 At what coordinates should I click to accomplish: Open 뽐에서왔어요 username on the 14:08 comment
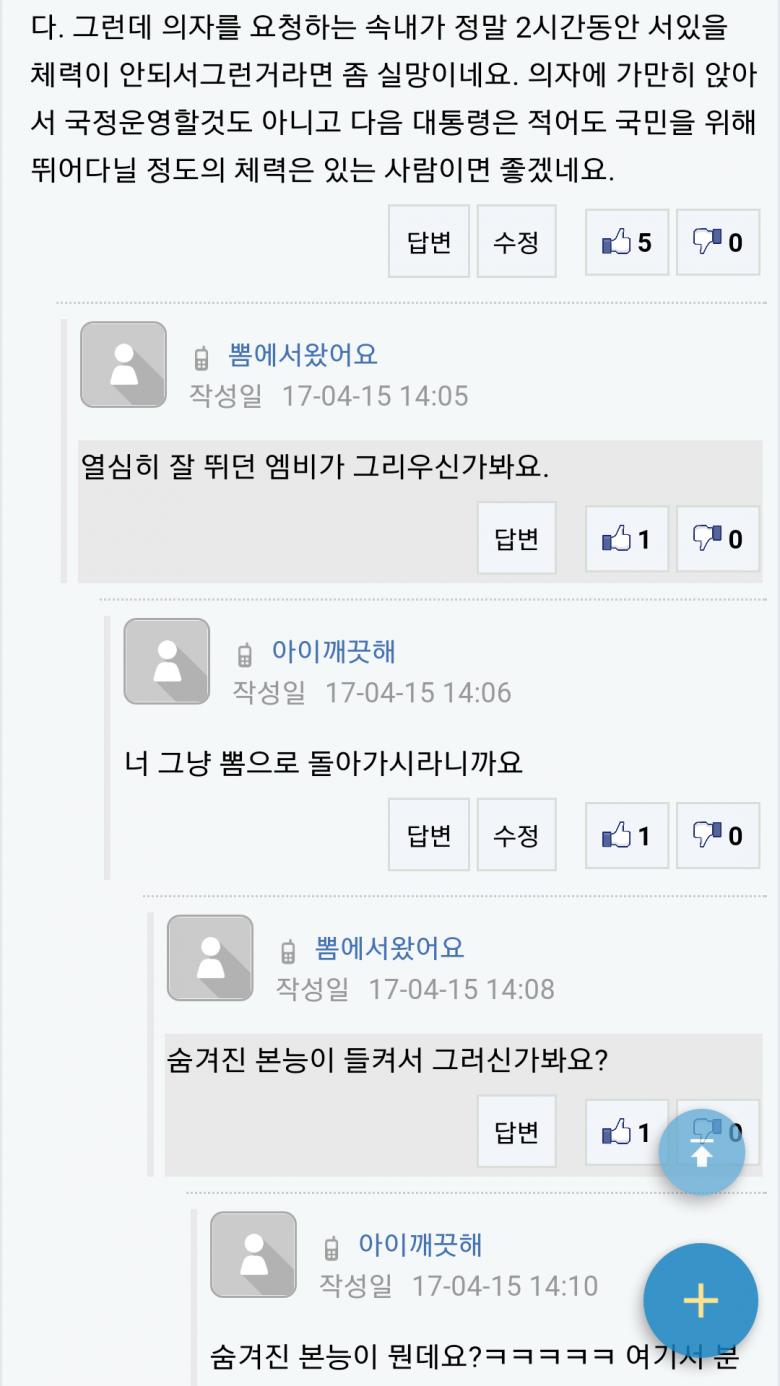(390, 948)
